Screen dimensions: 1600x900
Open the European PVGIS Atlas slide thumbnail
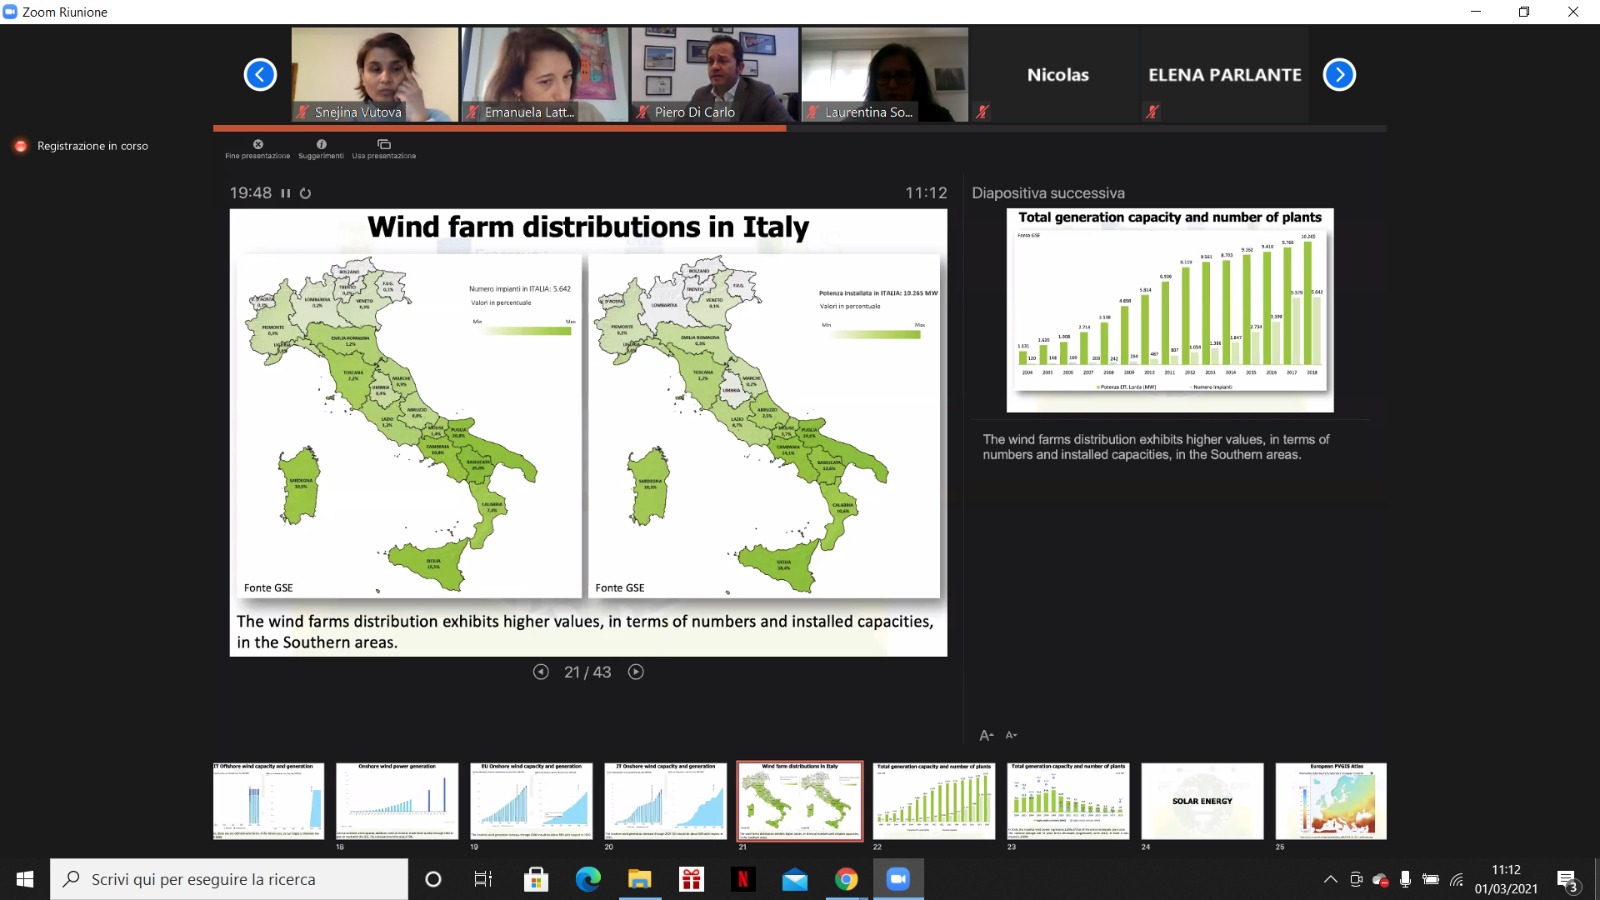(x=1336, y=801)
